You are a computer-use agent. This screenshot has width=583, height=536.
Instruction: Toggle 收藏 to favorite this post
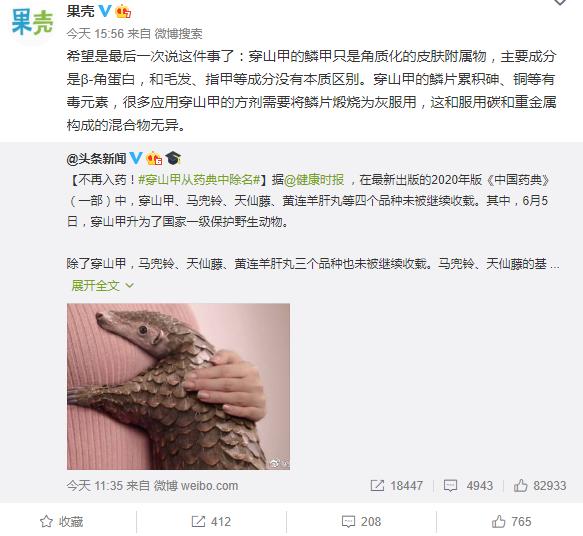(x=62, y=522)
